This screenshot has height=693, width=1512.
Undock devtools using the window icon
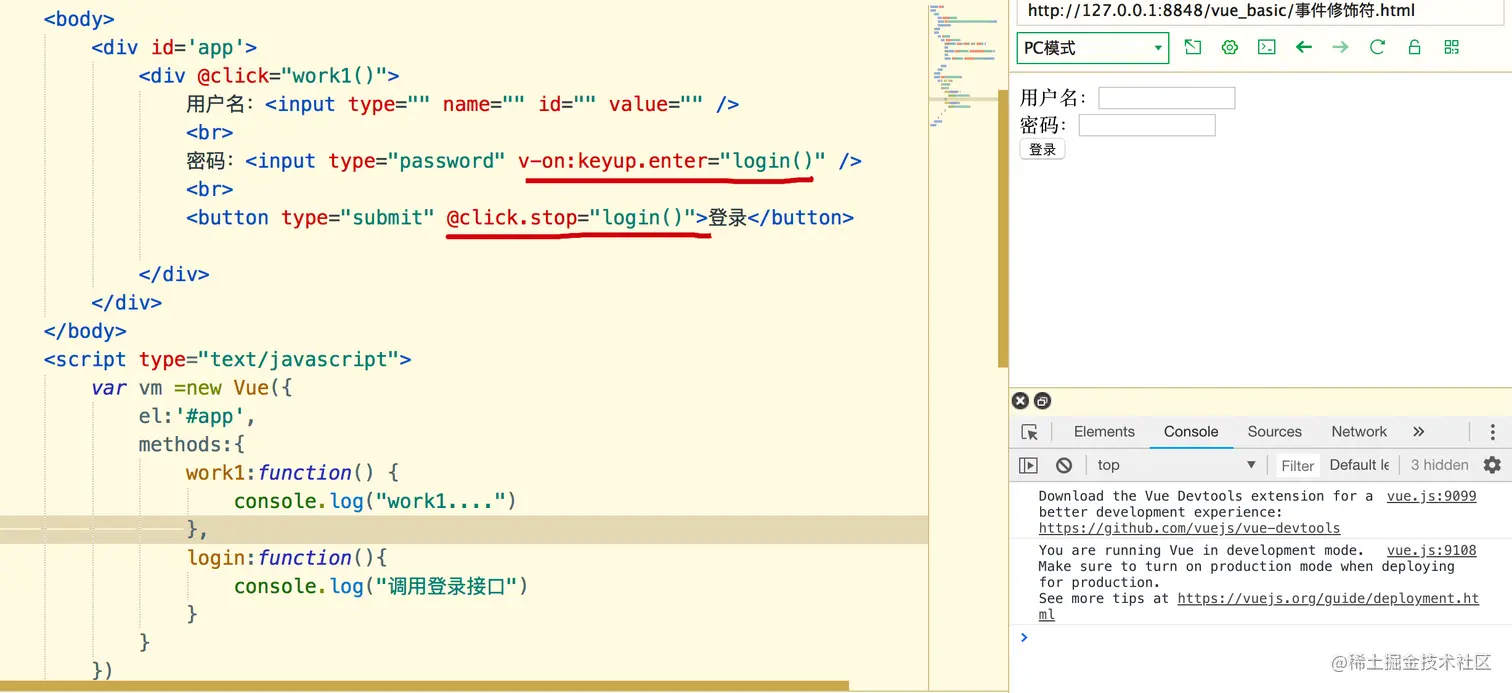pyautogui.click(x=1042, y=401)
